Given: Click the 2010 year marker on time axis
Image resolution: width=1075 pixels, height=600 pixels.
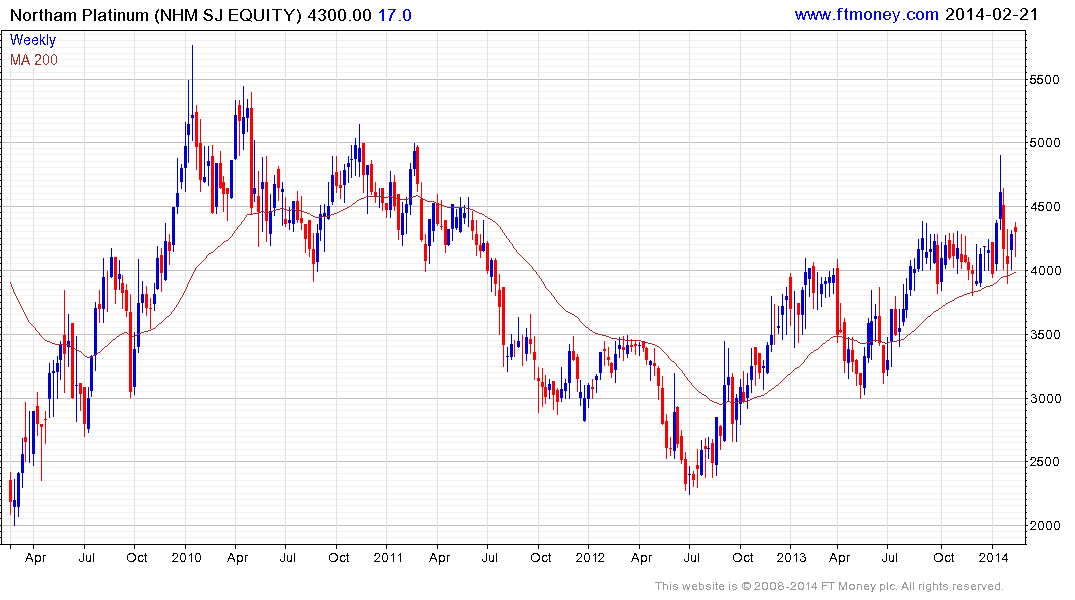Looking at the screenshot, I should pos(186,557).
